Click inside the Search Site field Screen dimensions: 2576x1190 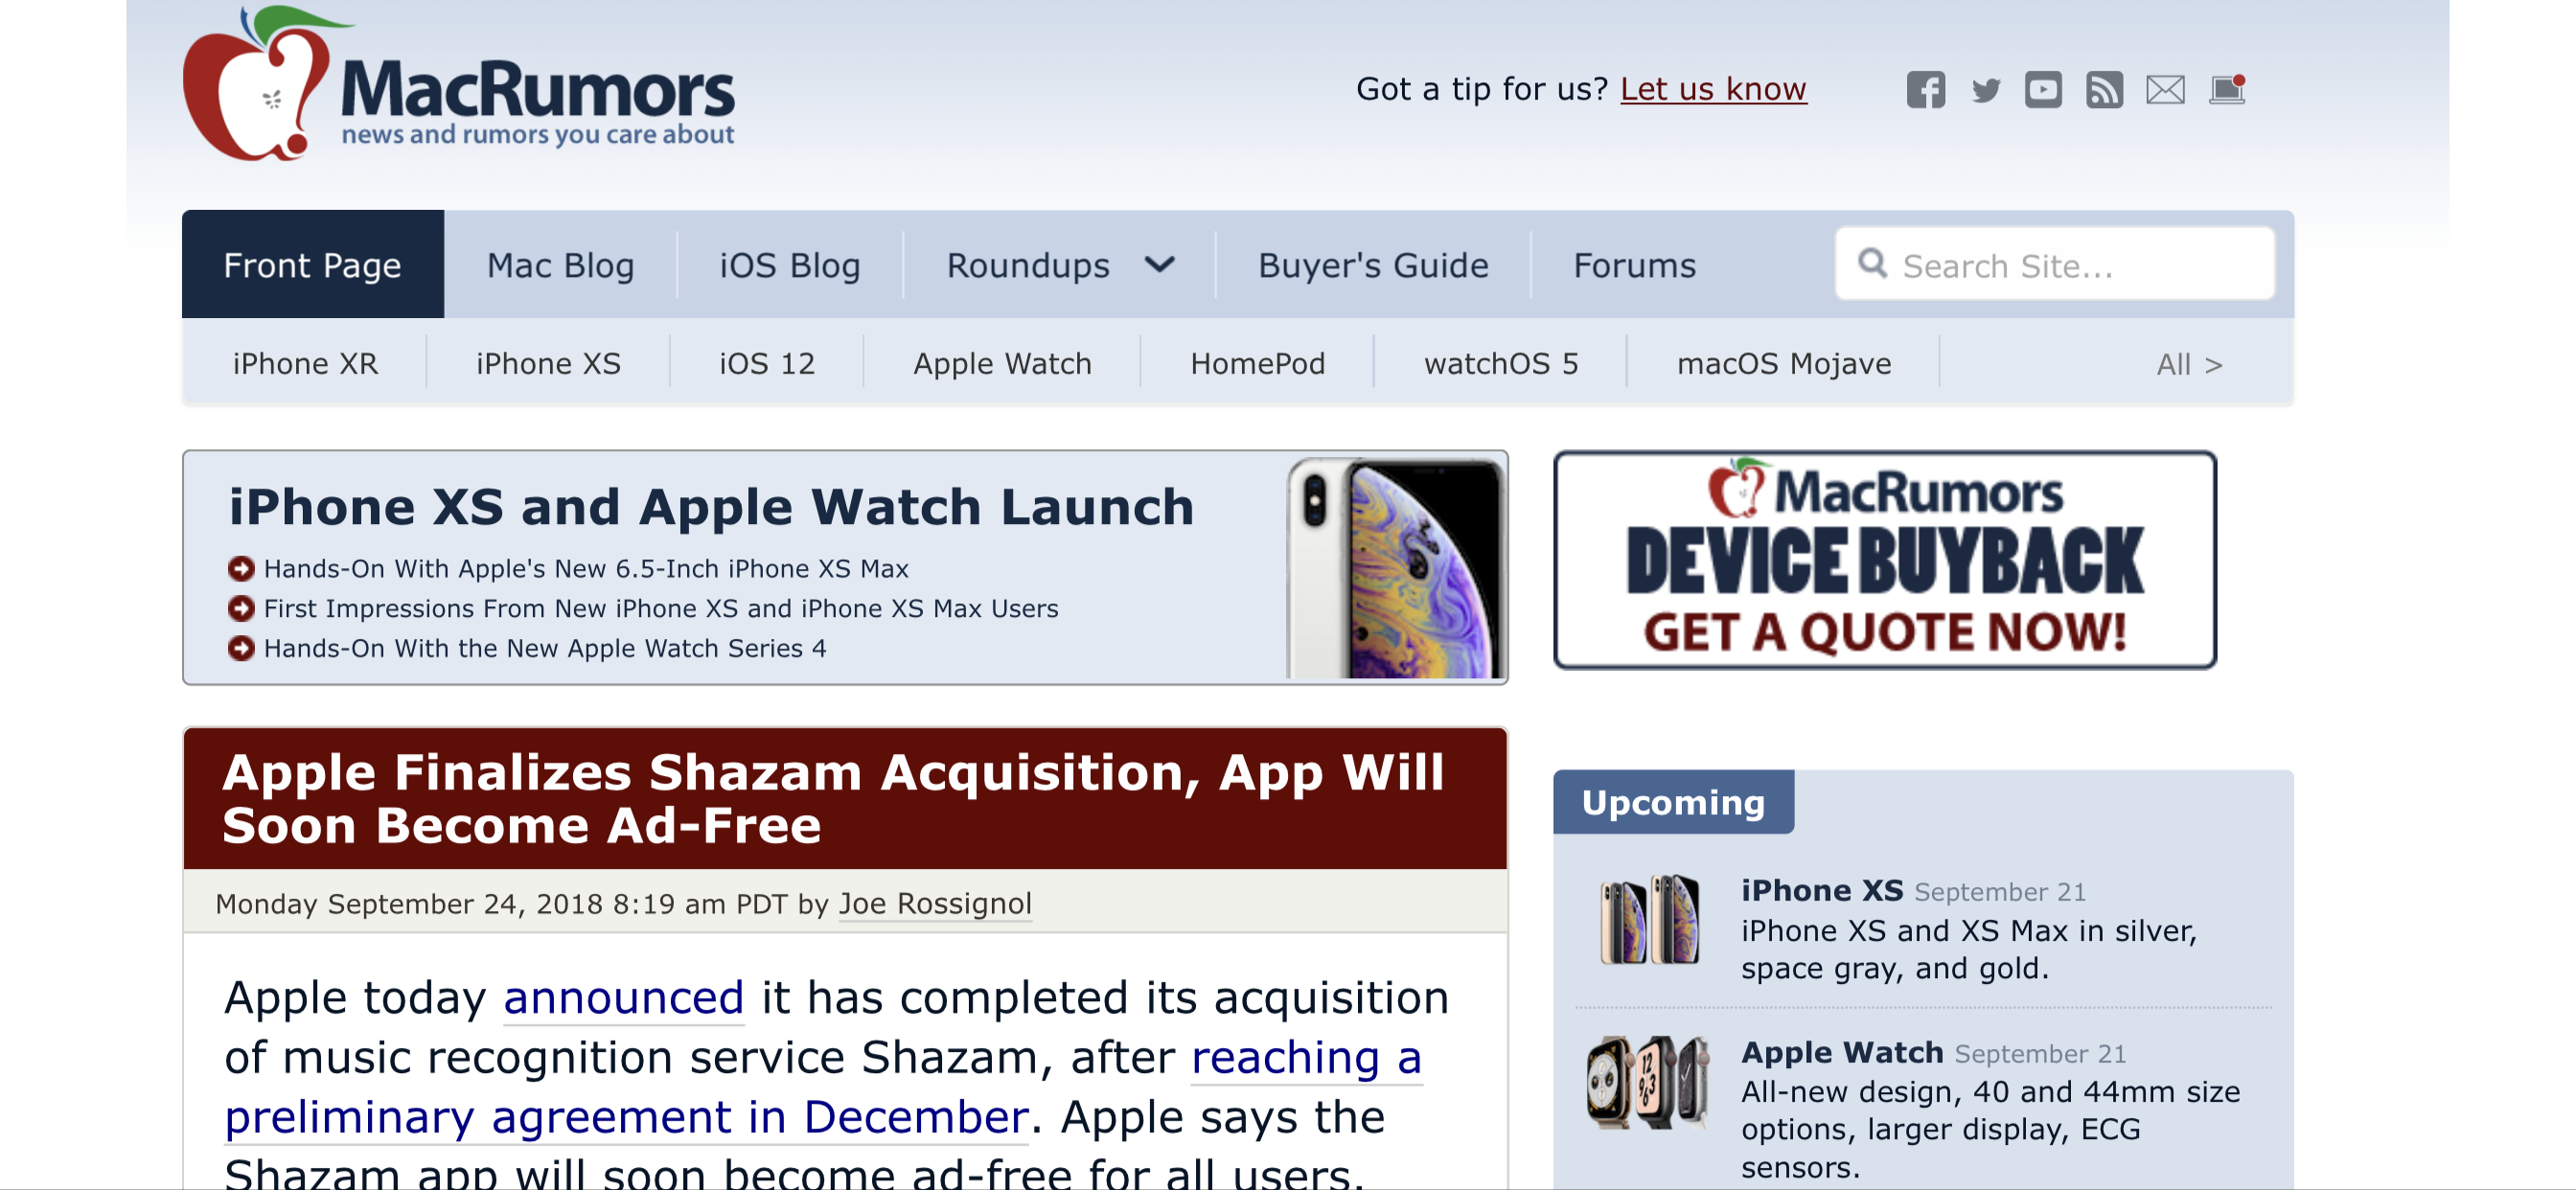click(x=2055, y=264)
